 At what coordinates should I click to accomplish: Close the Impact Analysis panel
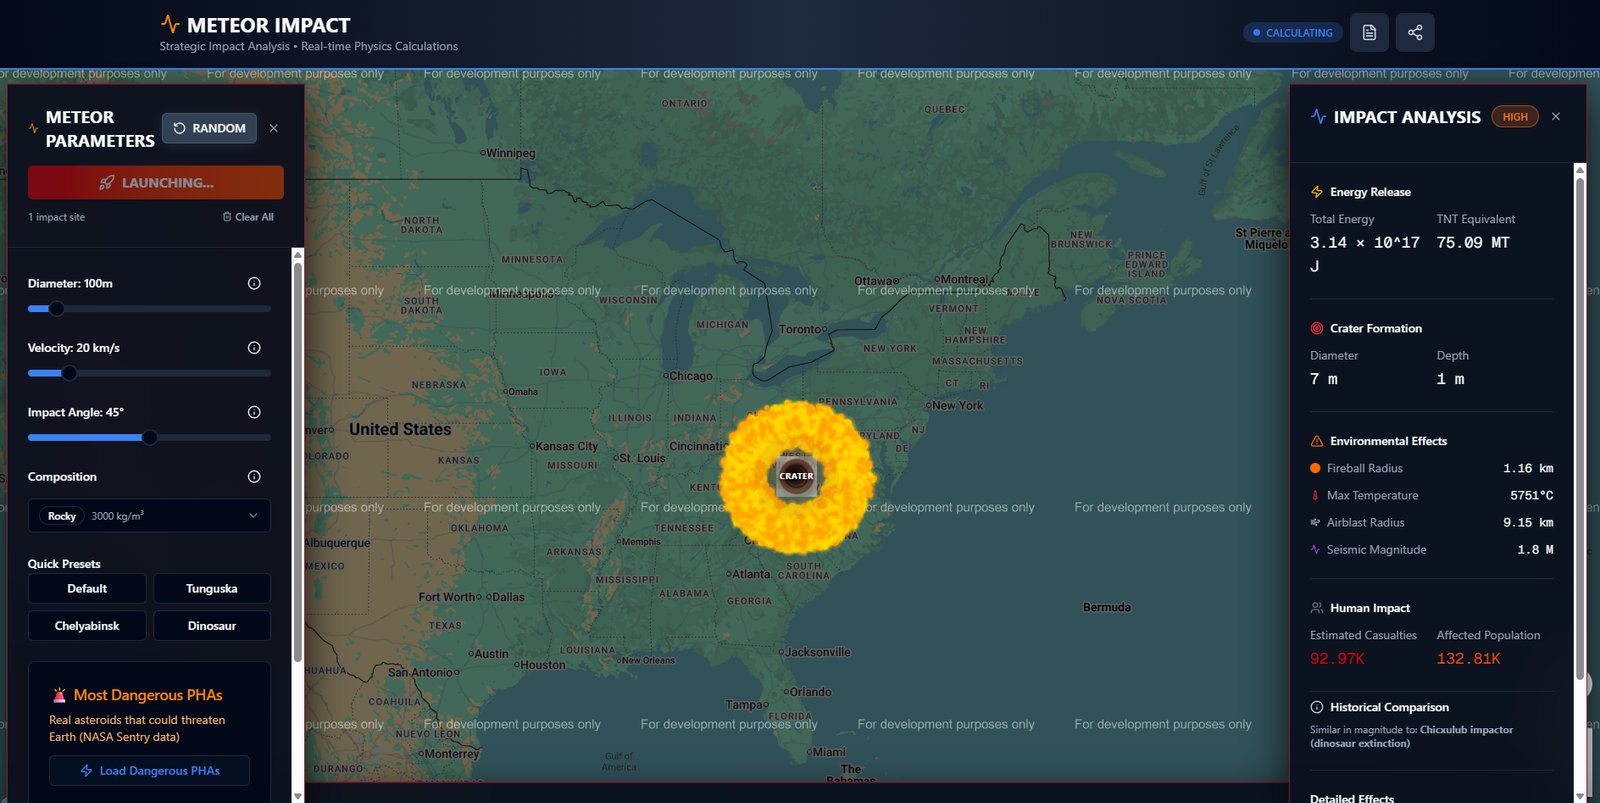pos(1556,117)
